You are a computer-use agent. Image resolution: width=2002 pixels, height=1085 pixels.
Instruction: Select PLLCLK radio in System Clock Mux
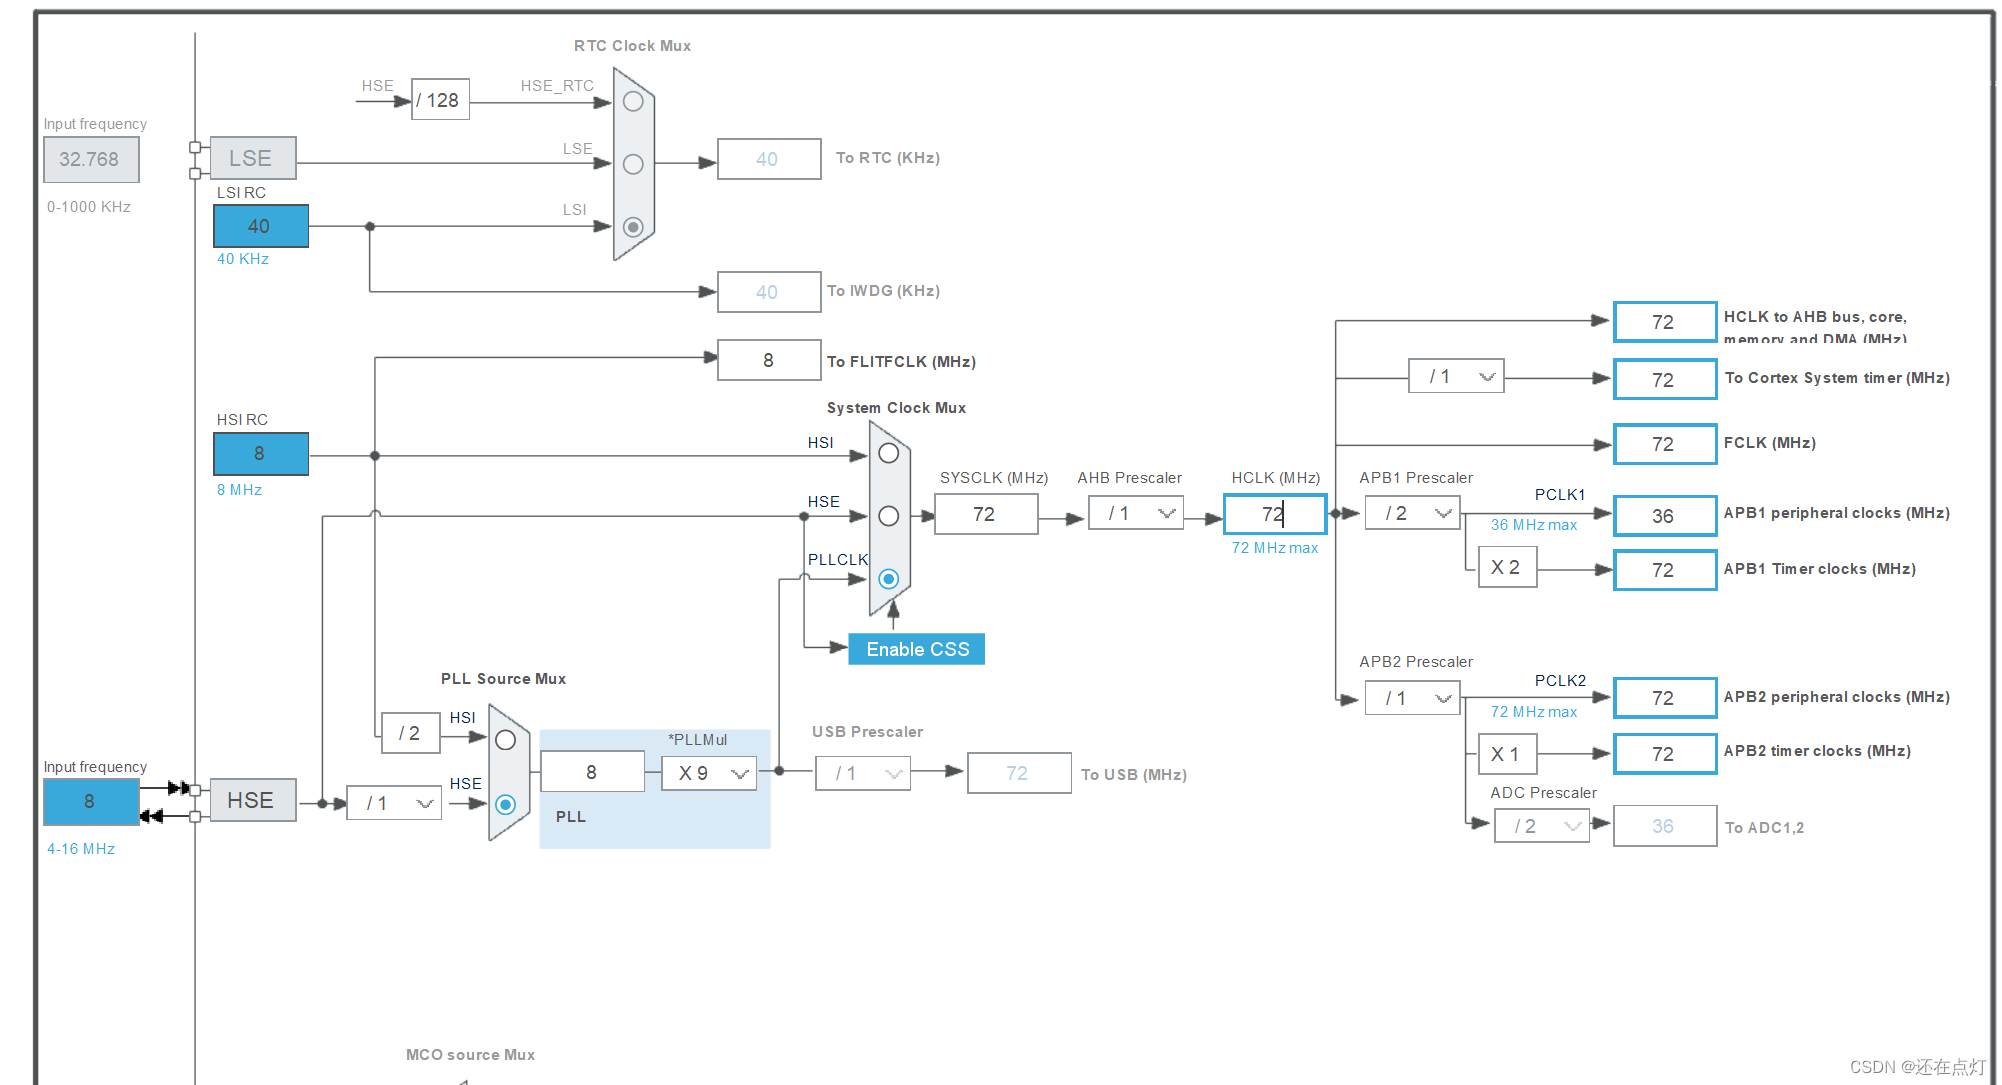(x=888, y=579)
